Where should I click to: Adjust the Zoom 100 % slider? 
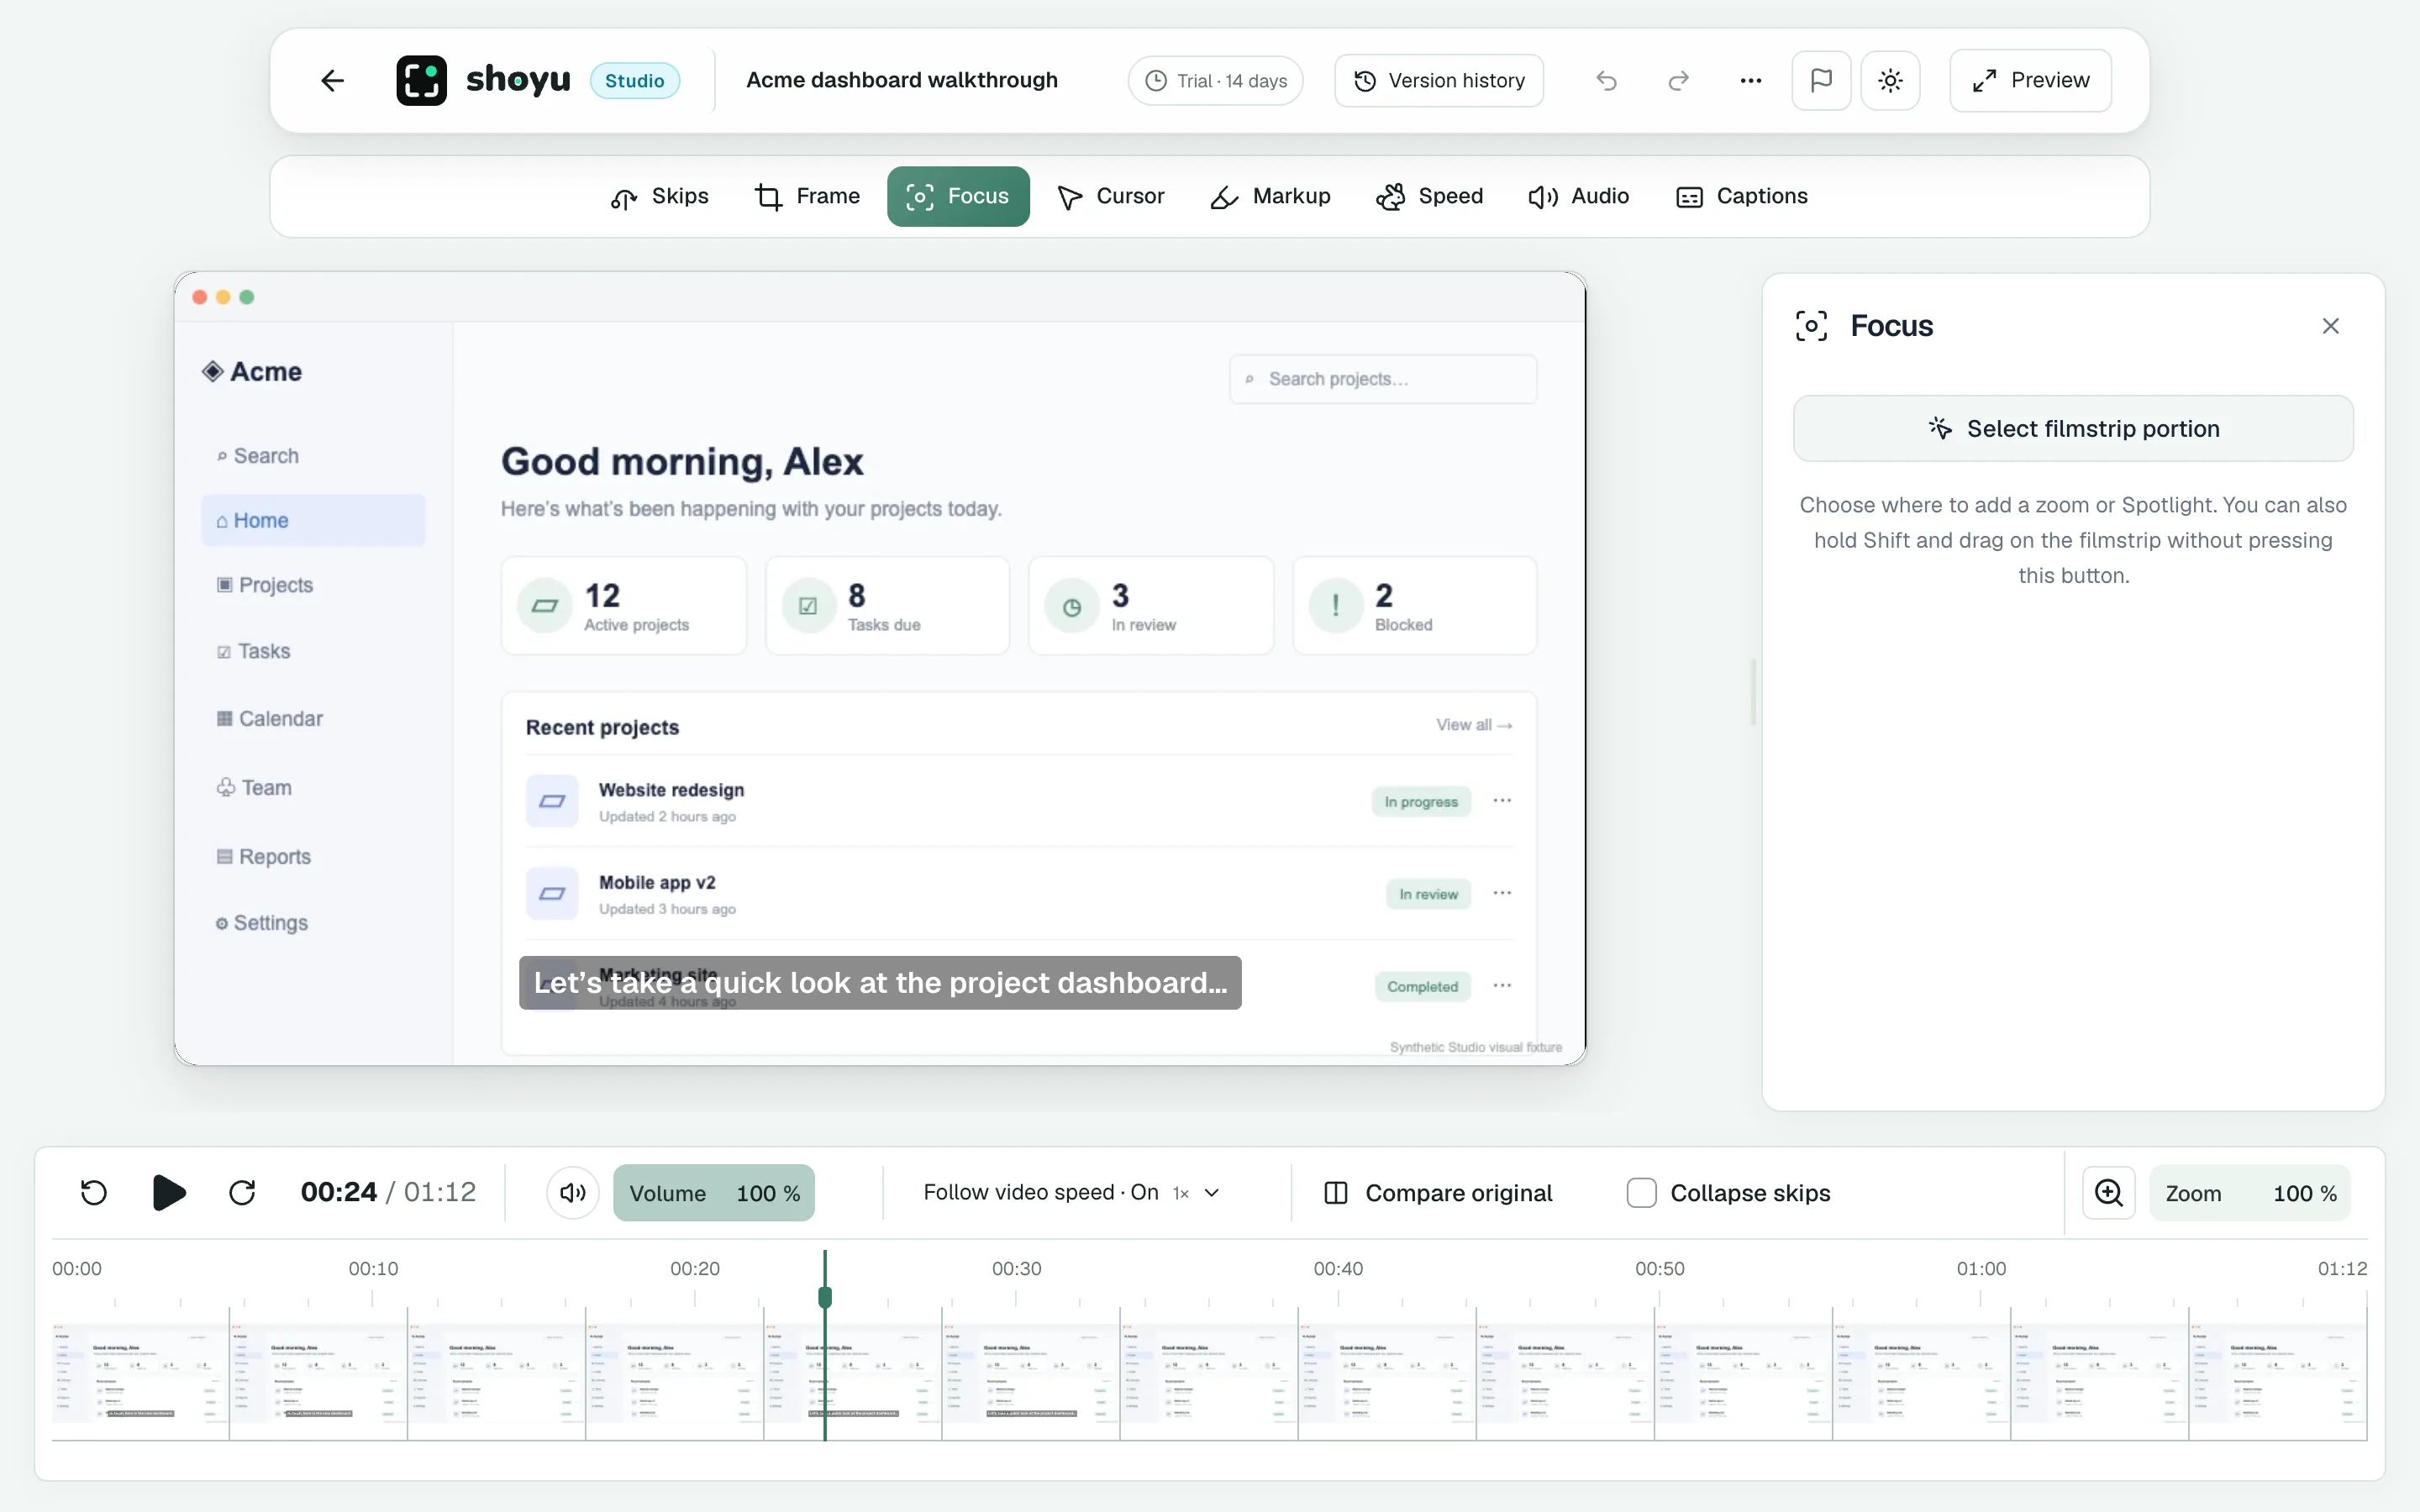coord(2250,1192)
